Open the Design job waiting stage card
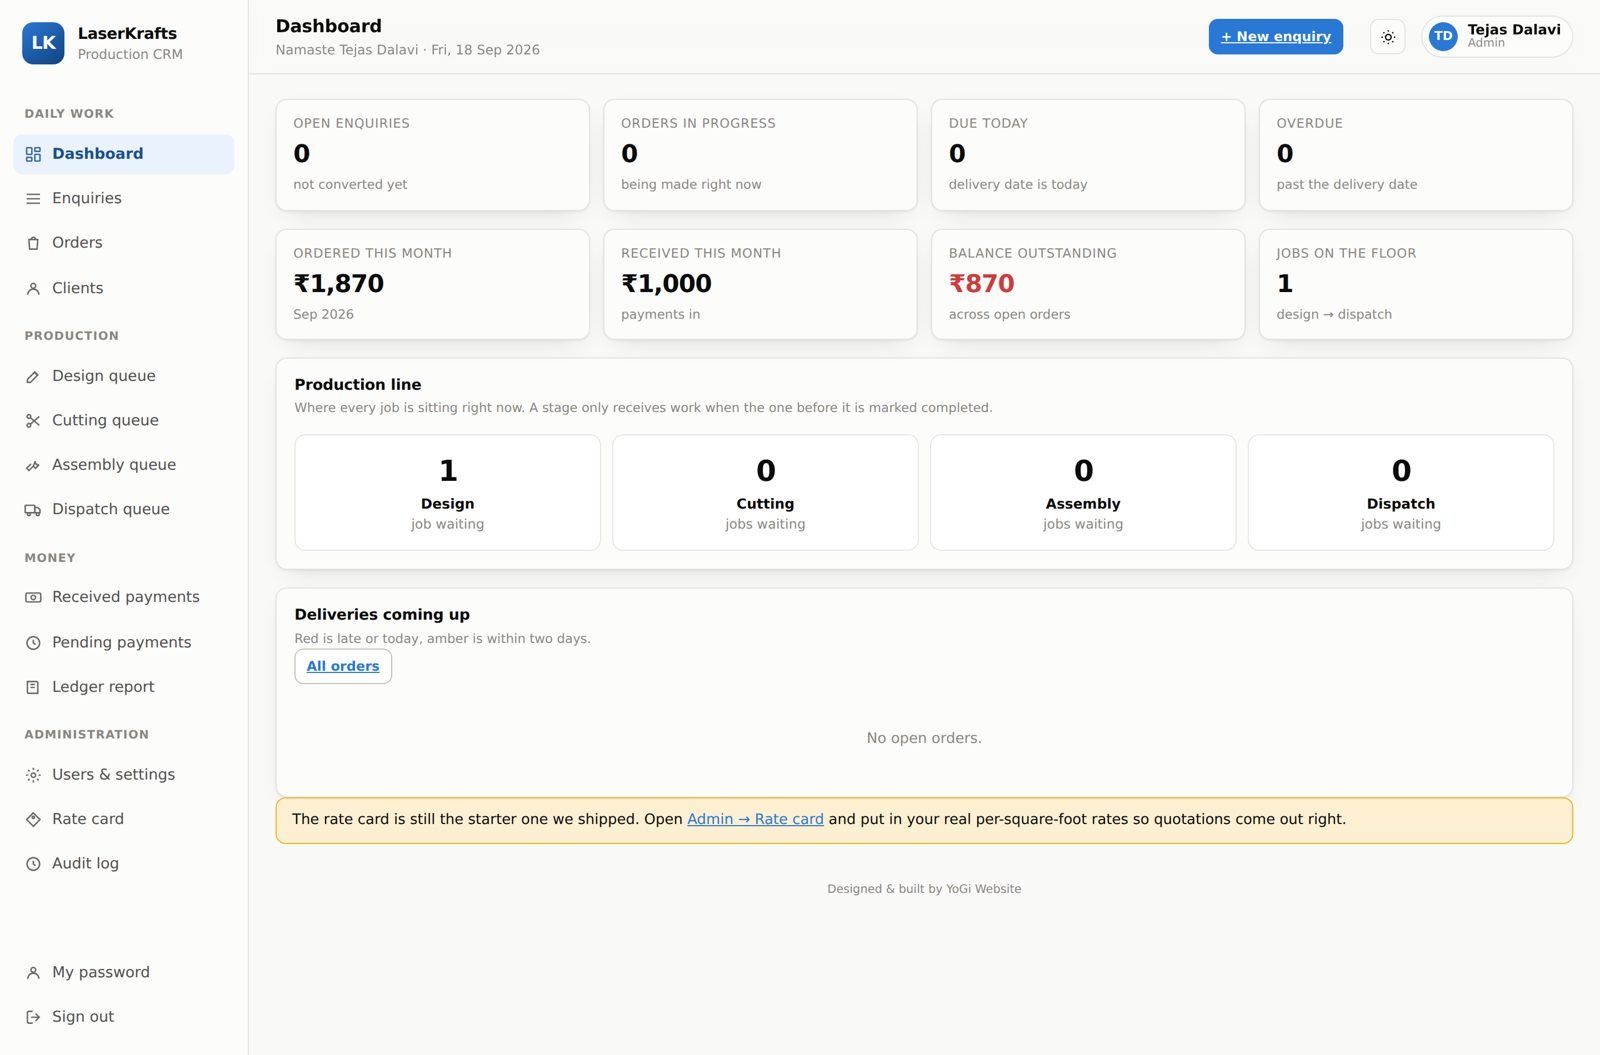Image resolution: width=1600 pixels, height=1055 pixels. click(448, 492)
